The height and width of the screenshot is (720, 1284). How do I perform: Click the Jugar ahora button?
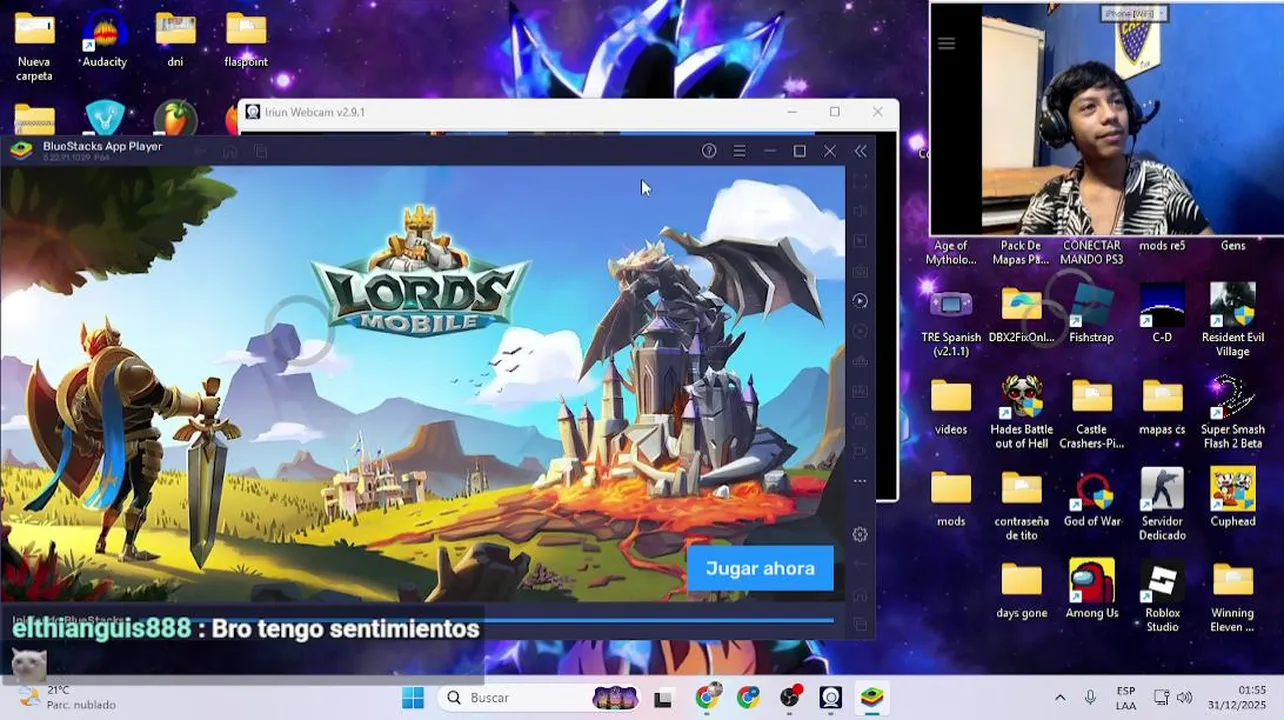point(760,568)
